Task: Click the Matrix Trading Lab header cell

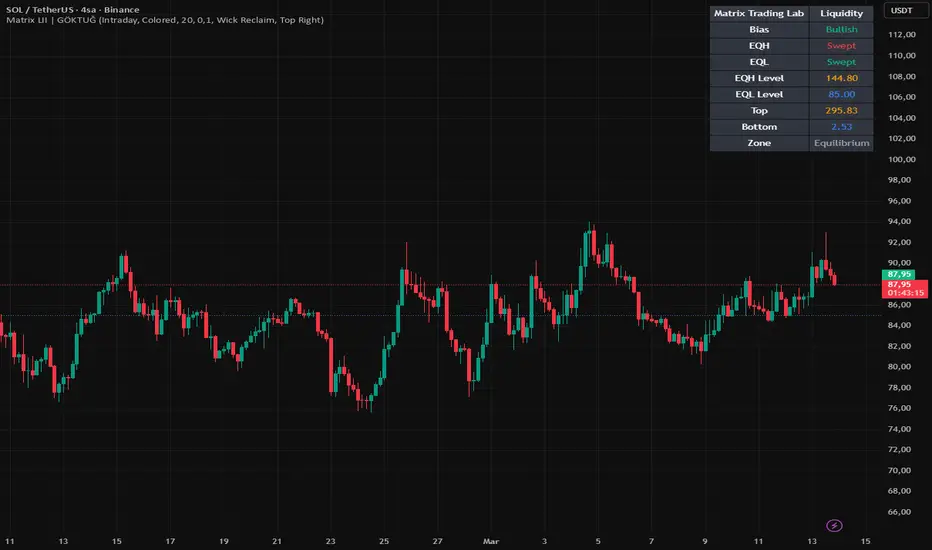Action: point(759,13)
